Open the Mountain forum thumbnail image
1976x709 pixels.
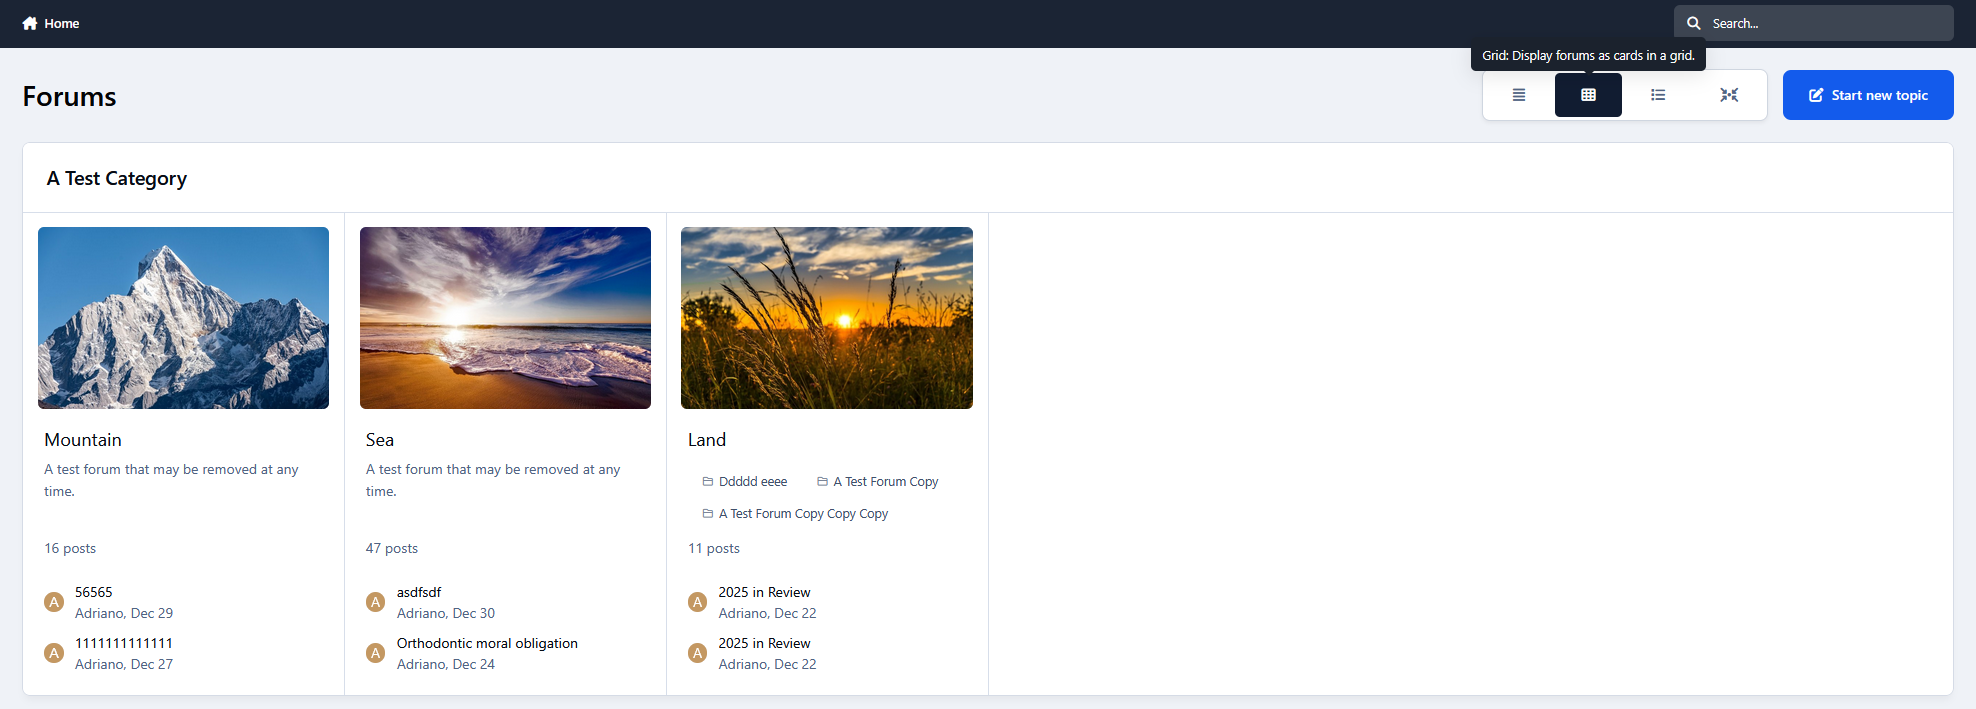183,318
